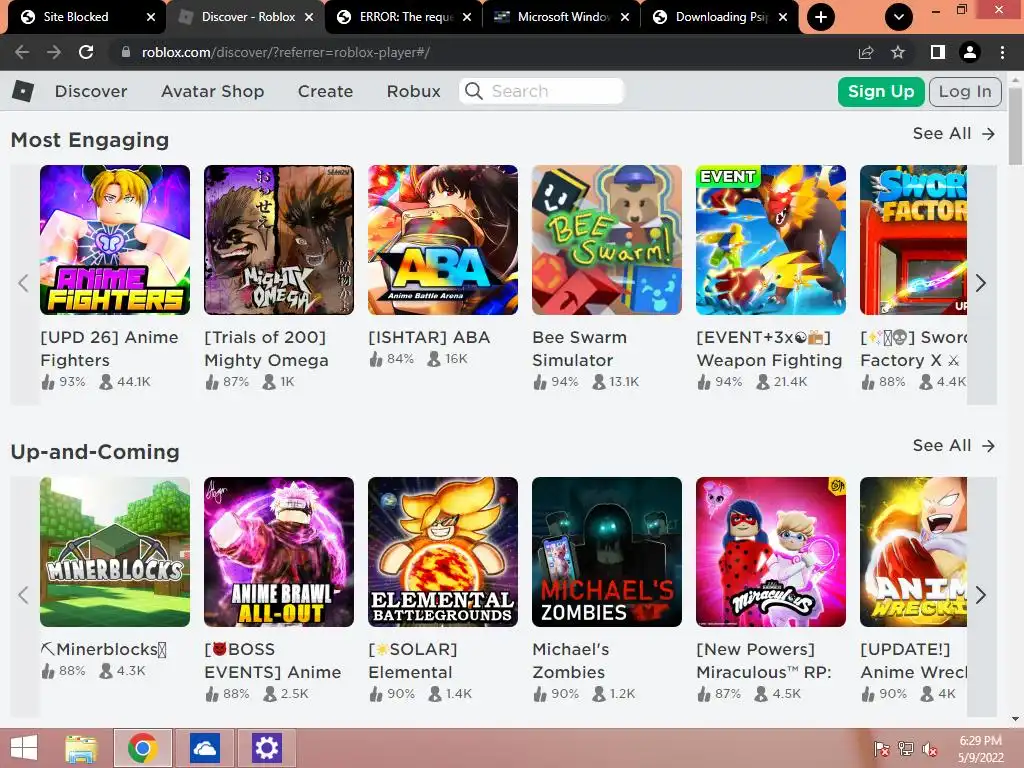Open the Bee Swarm game thumbnail
Screen dimensions: 1024x768
[x=607, y=240]
